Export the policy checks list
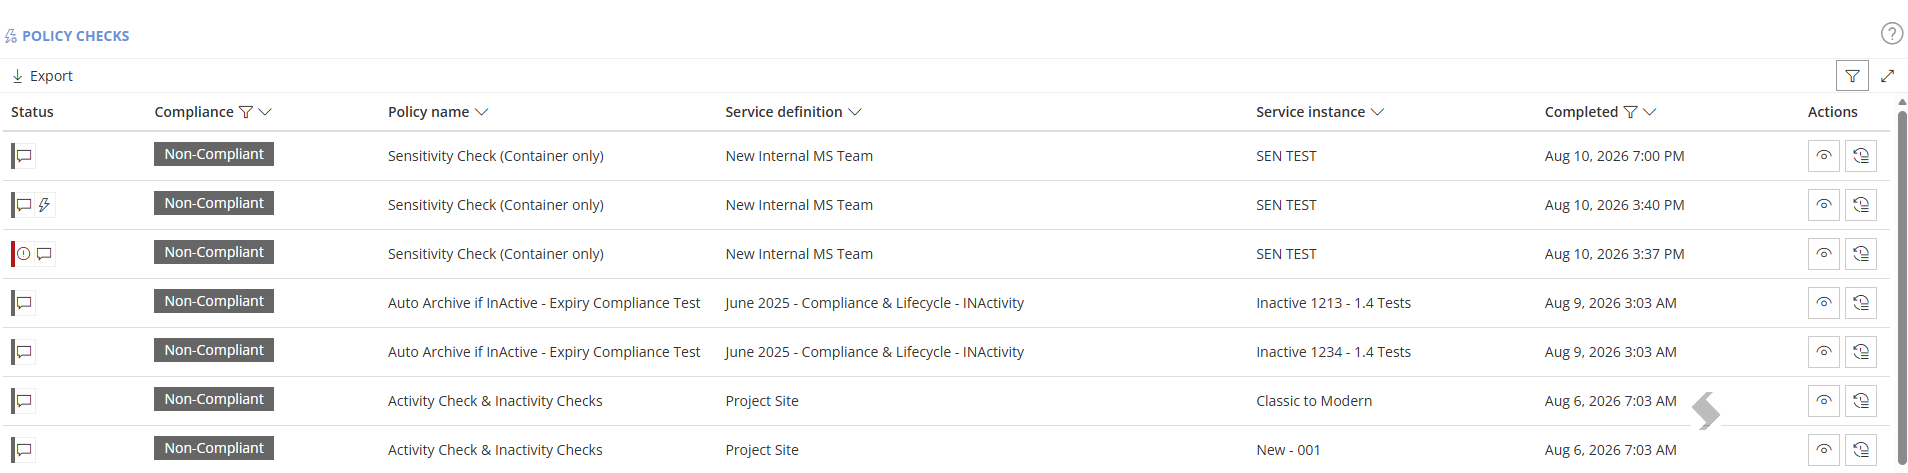The width and height of the screenshot is (1908, 473). click(42, 76)
